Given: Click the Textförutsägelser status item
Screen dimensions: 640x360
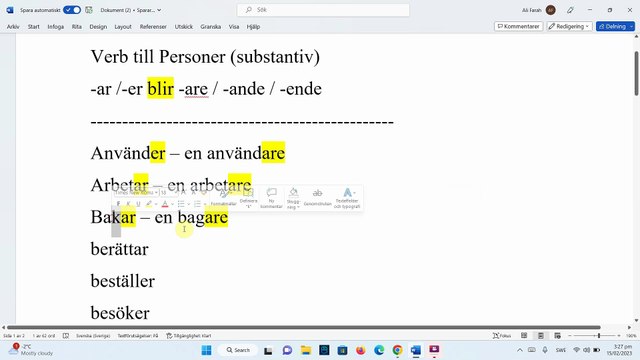Looking at the screenshot, I should coord(138,336).
